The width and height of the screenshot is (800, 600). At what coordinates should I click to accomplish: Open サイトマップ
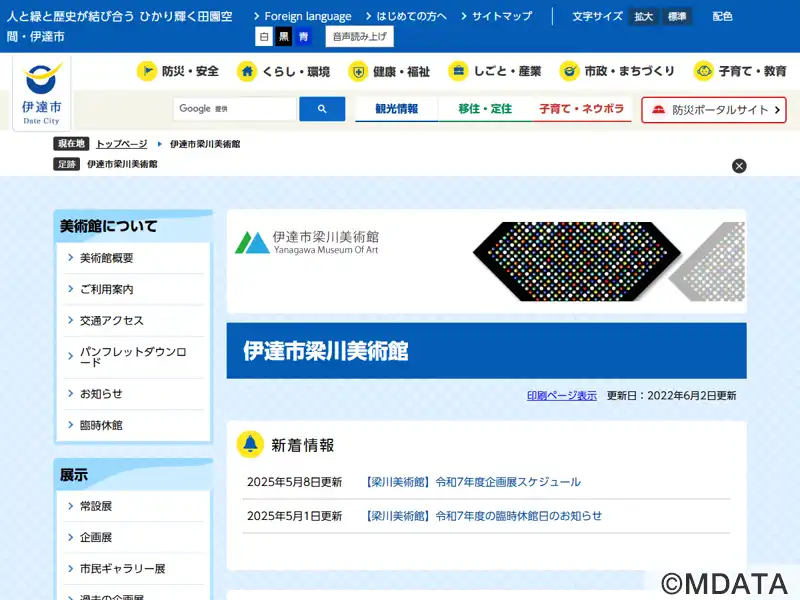pos(502,16)
